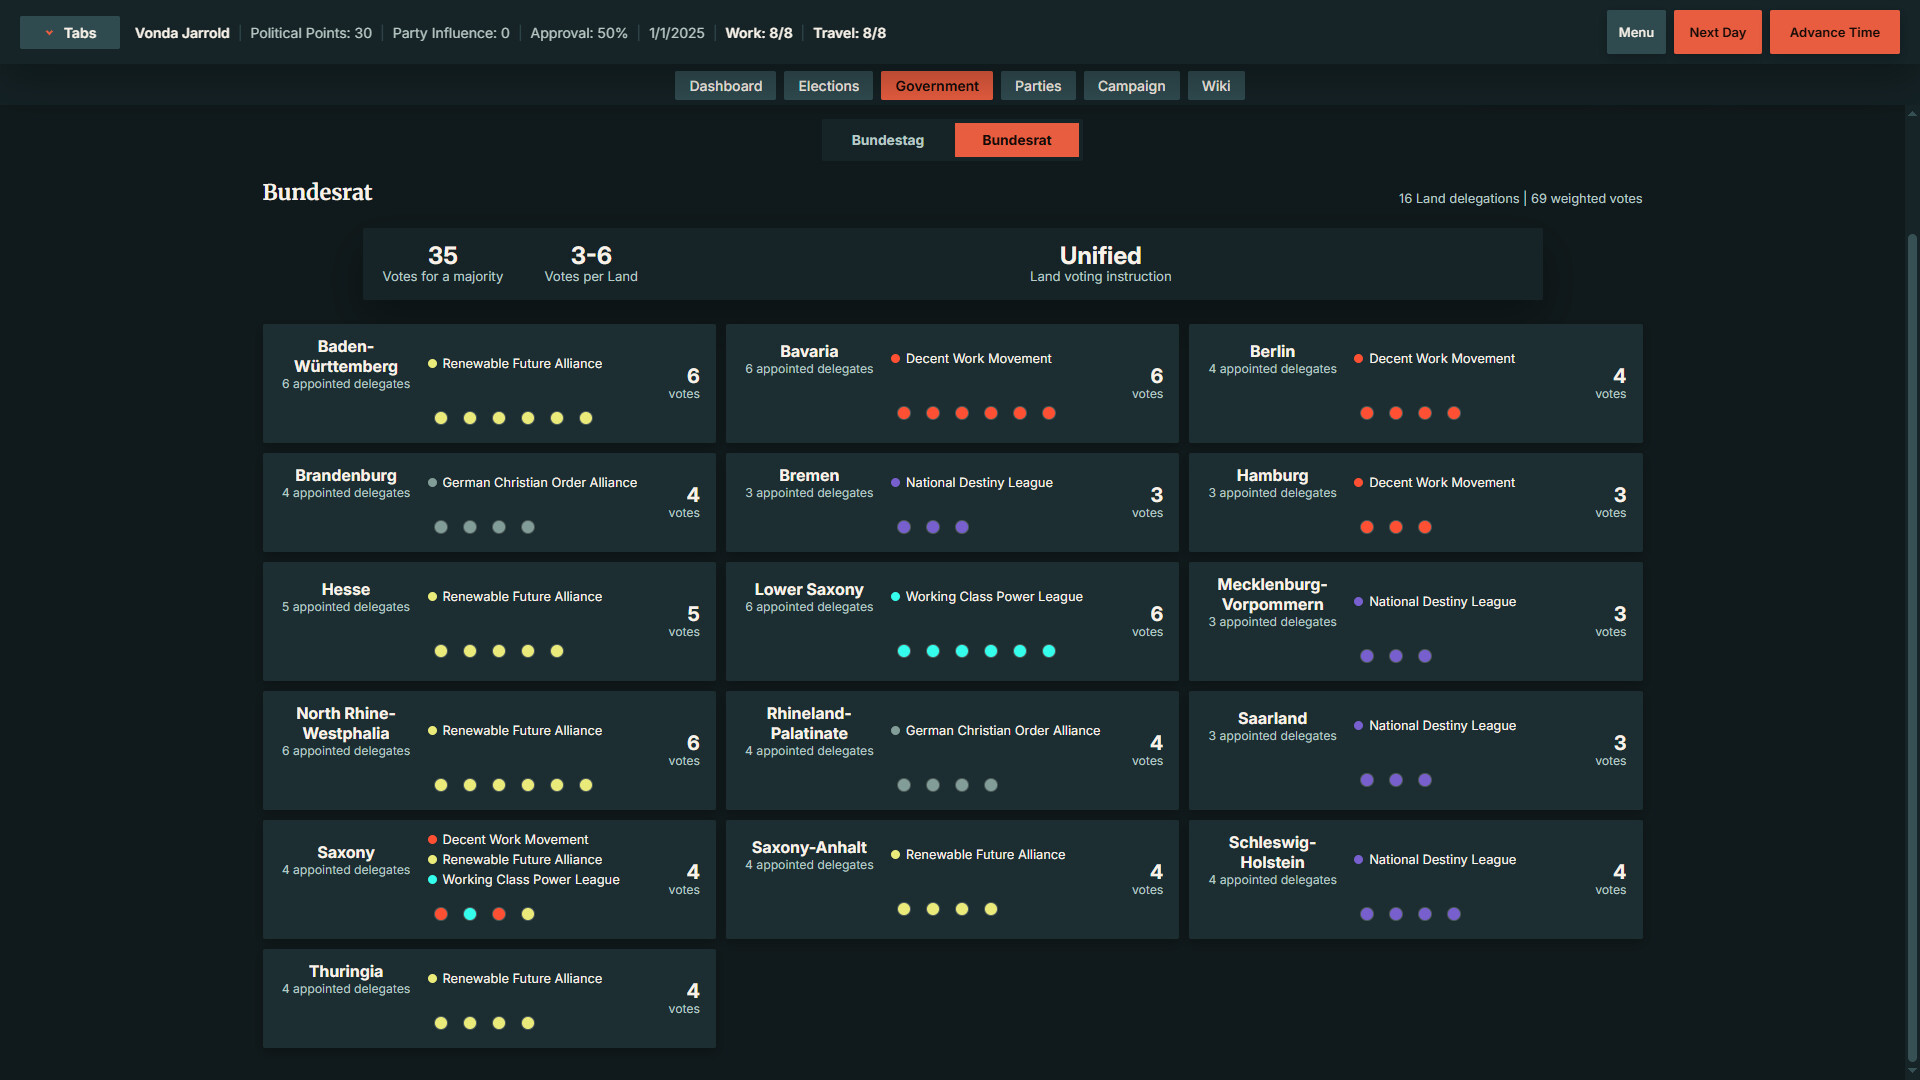Click last cyan delegate dot in Lower Saxony

pos(1049,651)
